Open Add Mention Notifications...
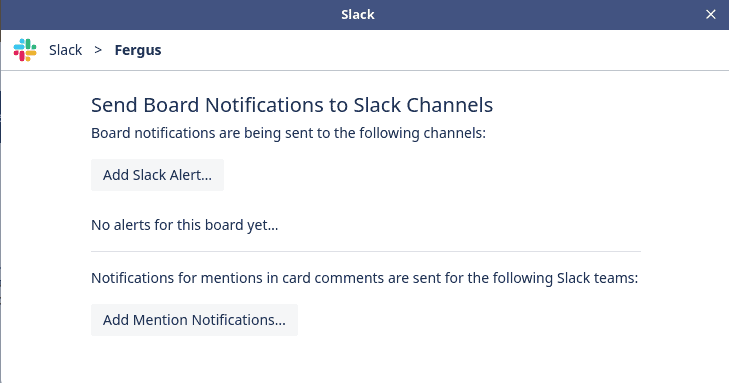Screen dimensions: 729x383 194,320
